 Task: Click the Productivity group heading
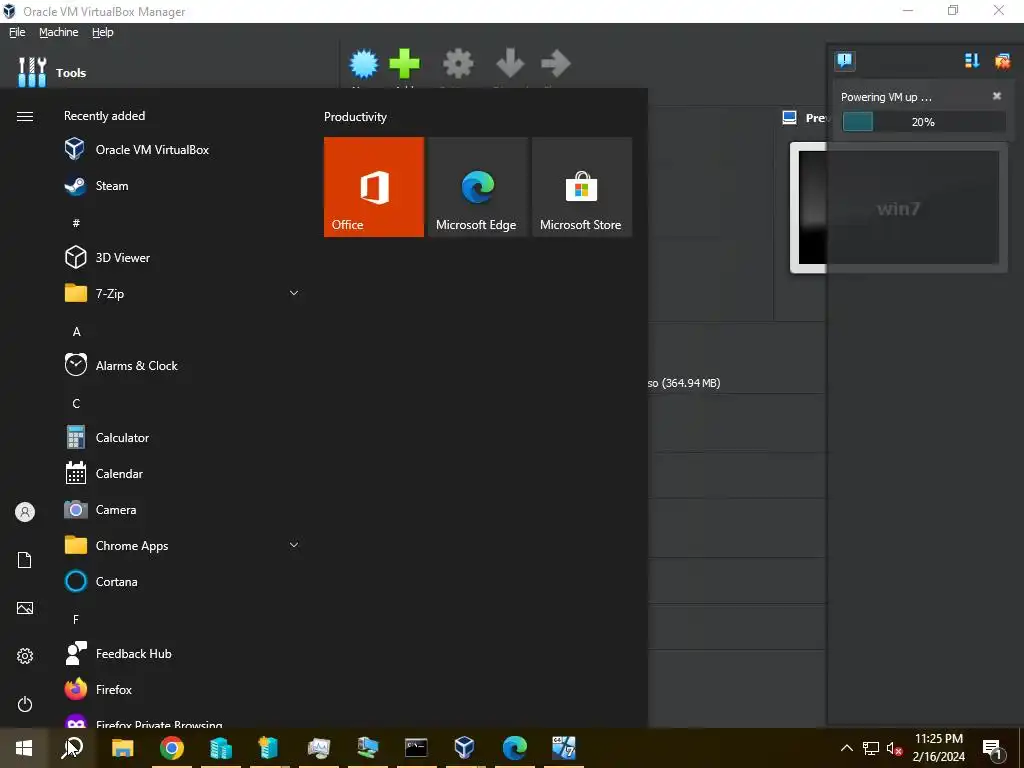355,117
